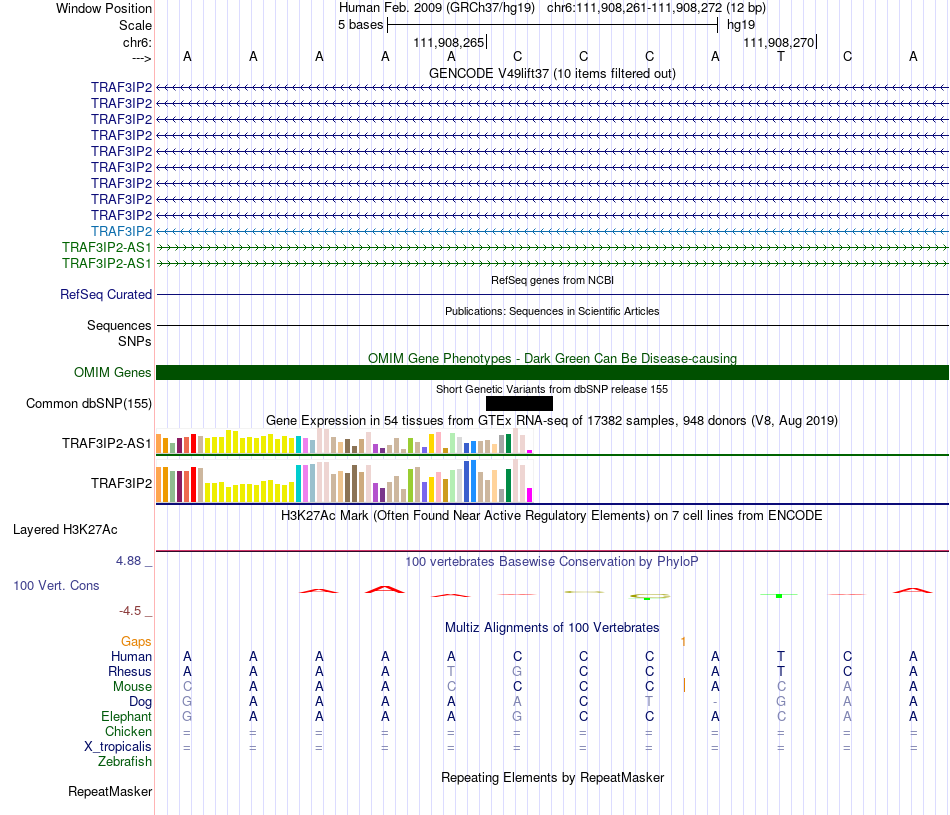
Task: Click the RefSeq Curated track label
Action: click(x=106, y=294)
